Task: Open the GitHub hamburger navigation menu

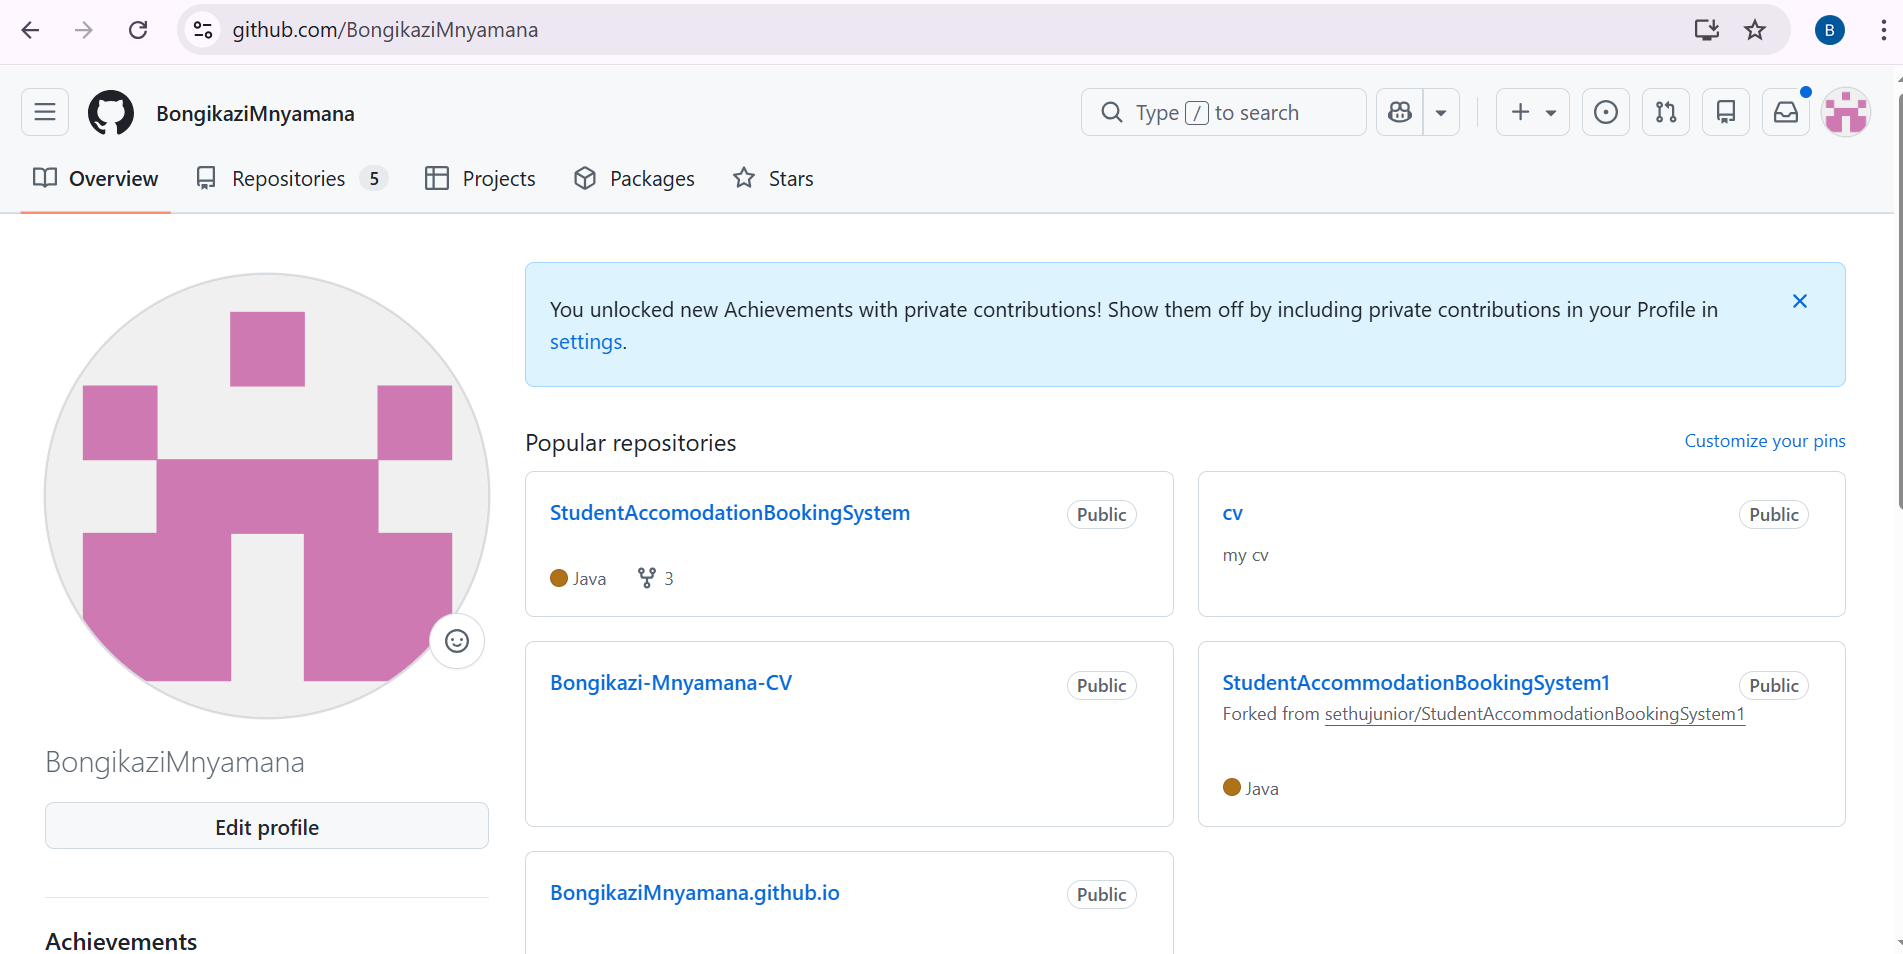Action: point(44,112)
